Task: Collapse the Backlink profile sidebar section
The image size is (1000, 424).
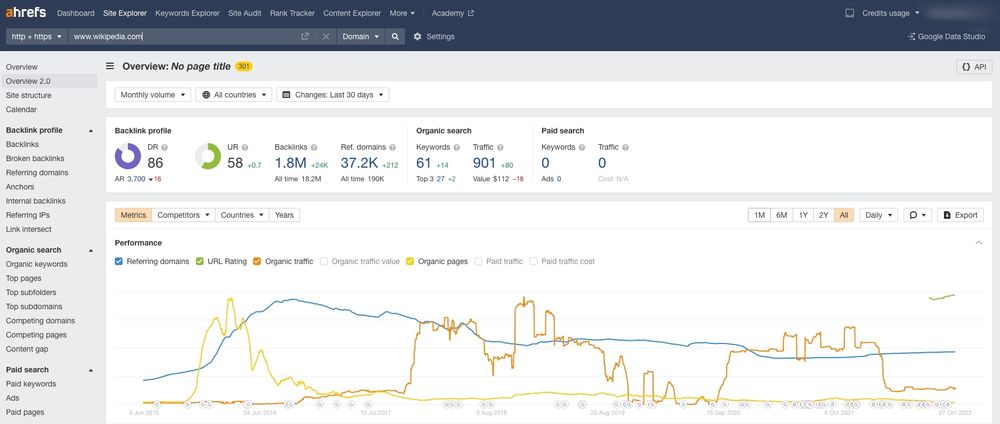Action: (x=91, y=131)
